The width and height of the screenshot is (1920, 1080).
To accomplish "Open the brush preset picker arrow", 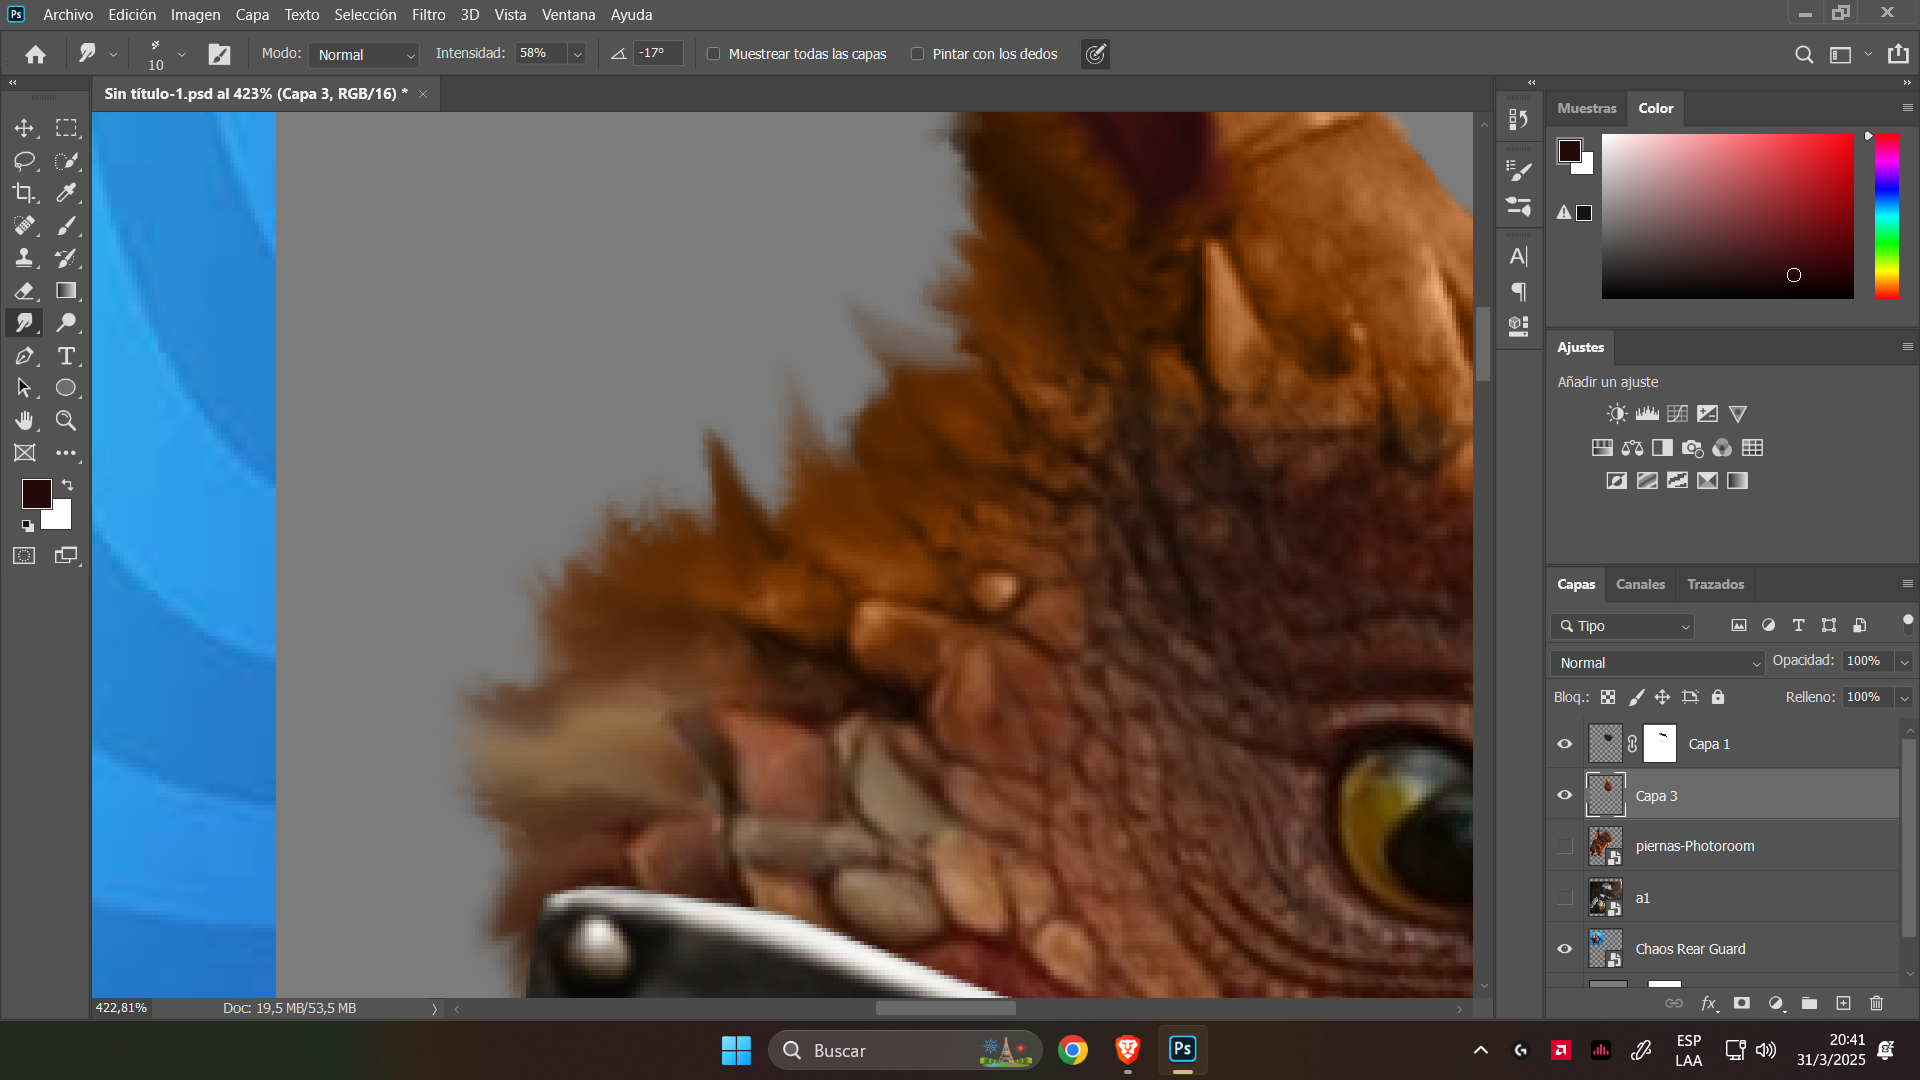I will pyautogui.click(x=181, y=54).
